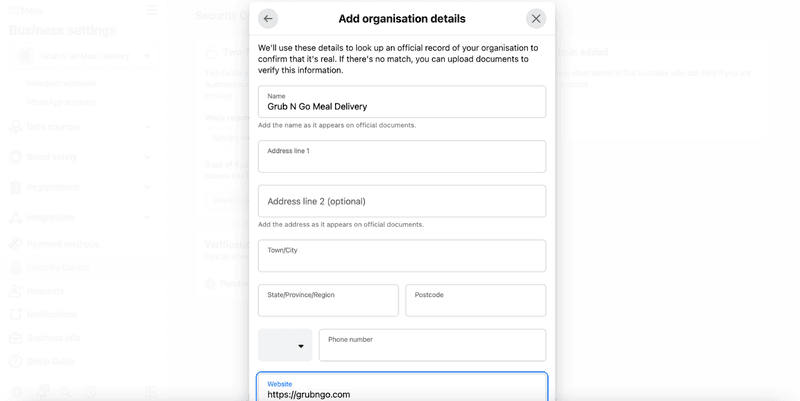The width and height of the screenshot is (800, 401).
Task: Click the Registrations clipboard icon
Action: [x=16, y=187]
